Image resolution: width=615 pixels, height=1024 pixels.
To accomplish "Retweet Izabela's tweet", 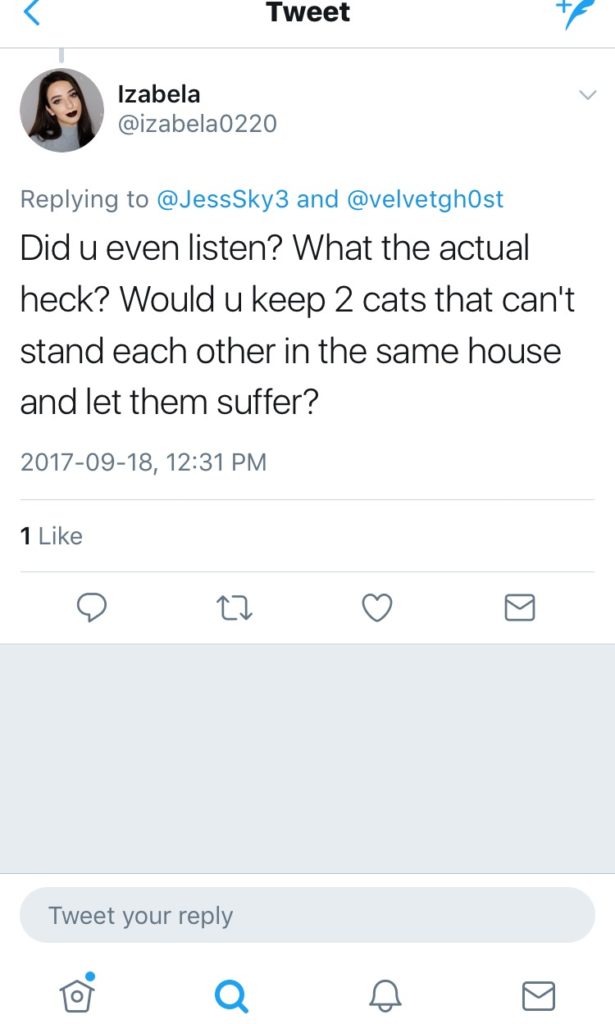I will click(234, 607).
